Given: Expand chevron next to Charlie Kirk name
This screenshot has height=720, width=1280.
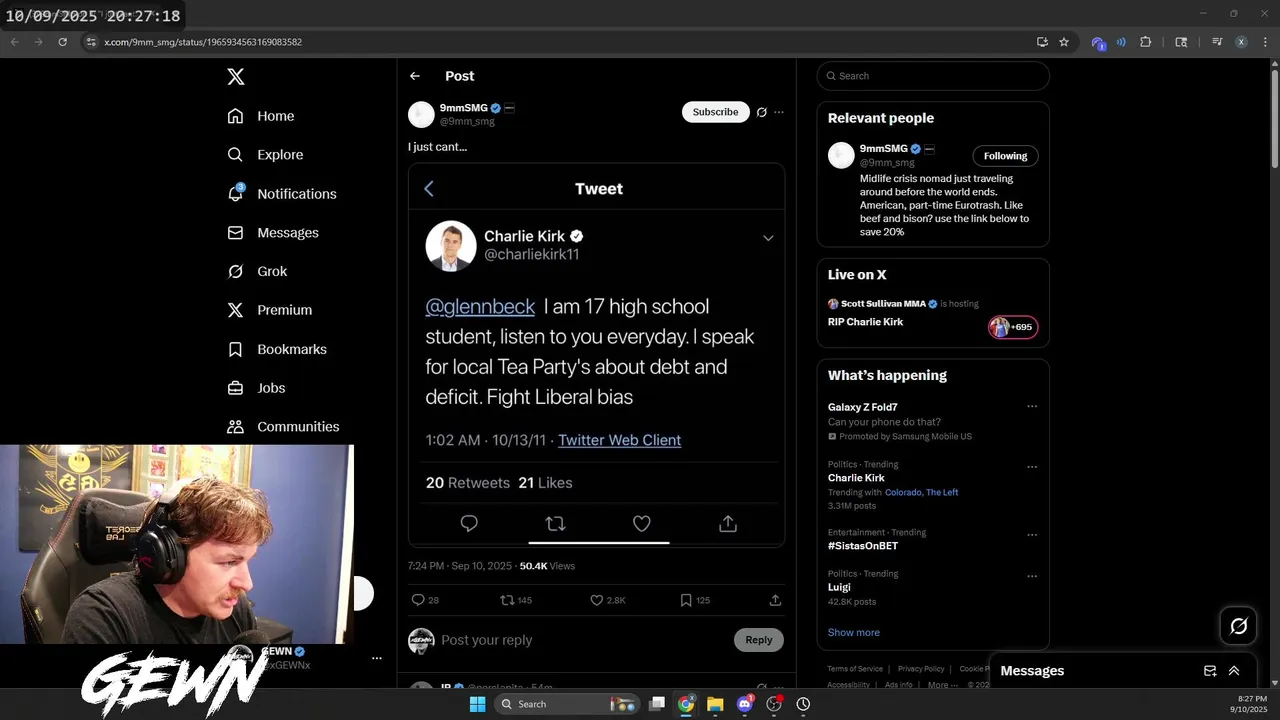Looking at the screenshot, I should click(768, 238).
